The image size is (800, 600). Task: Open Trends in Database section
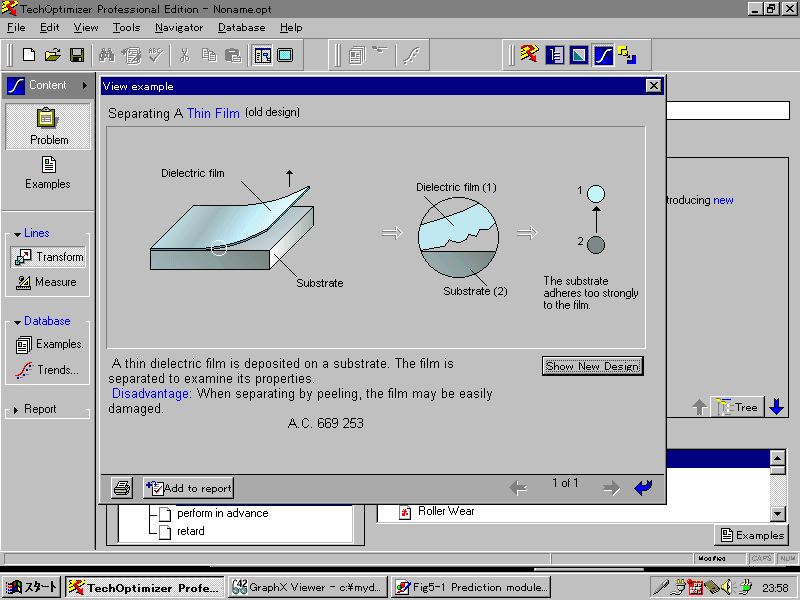(x=47, y=370)
